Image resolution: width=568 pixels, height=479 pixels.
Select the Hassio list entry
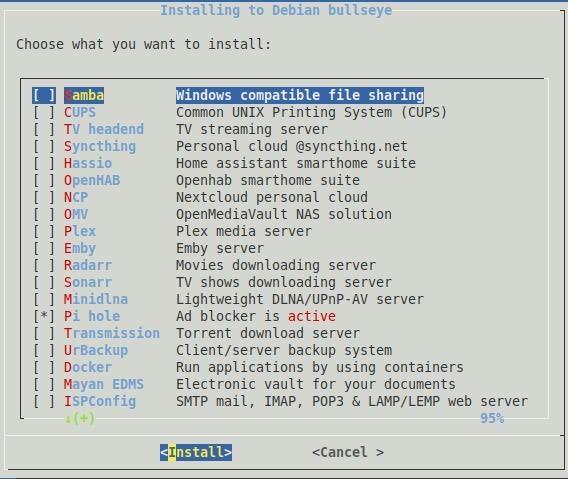(x=88, y=163)
